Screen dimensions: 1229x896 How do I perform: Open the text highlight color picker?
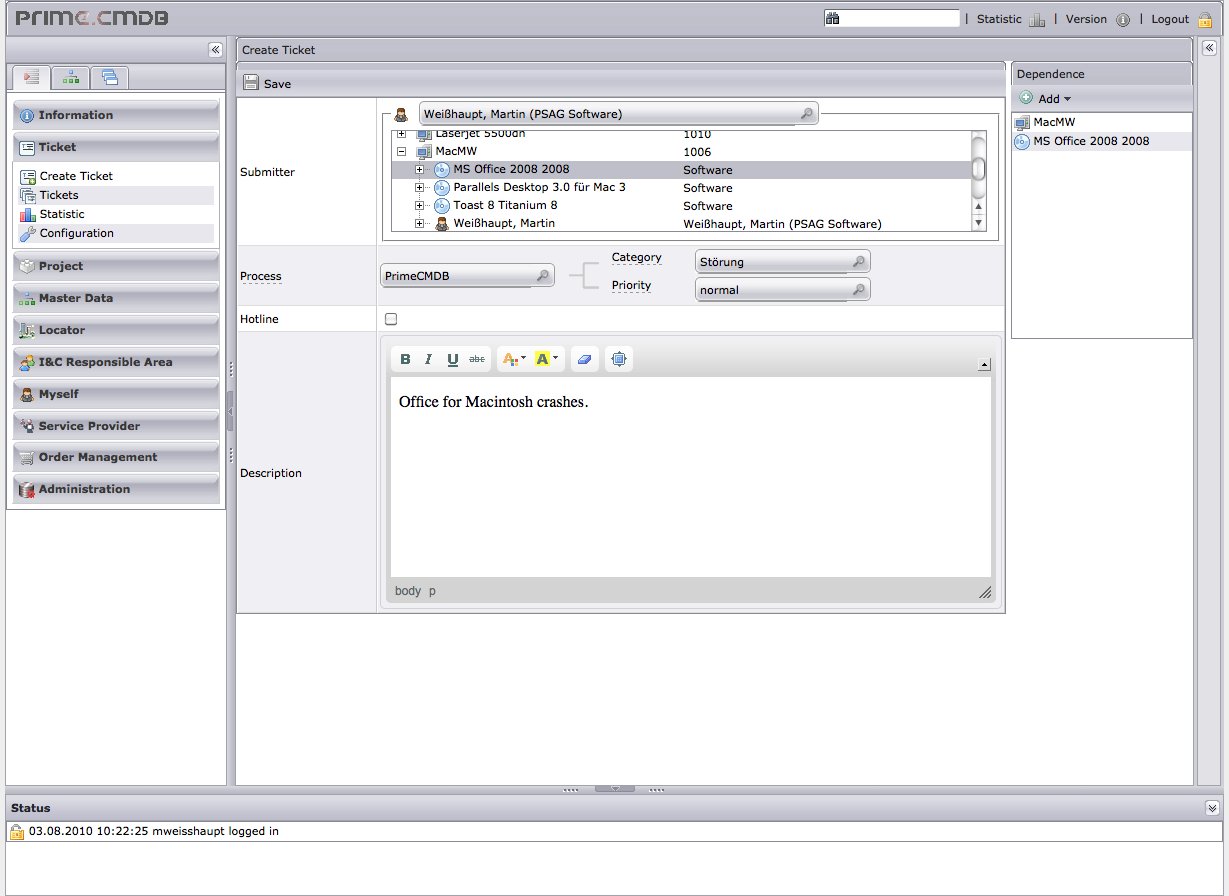(546, 360)
